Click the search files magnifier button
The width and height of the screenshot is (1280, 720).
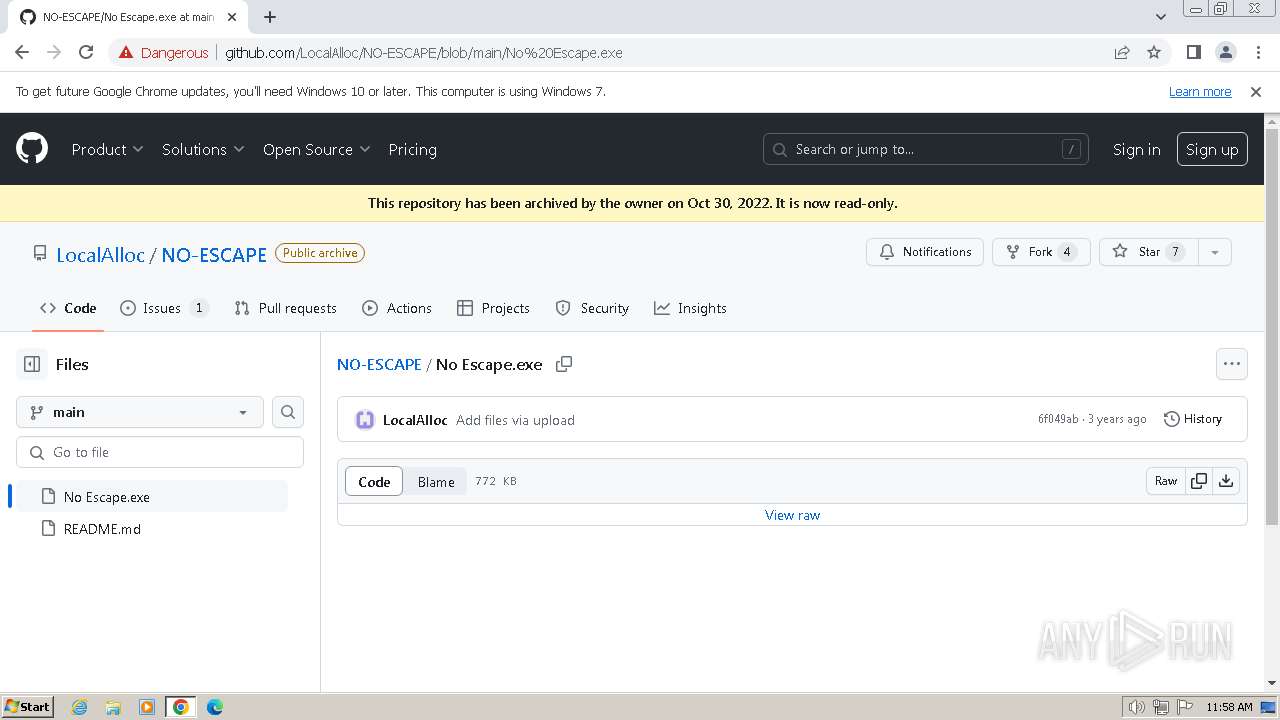[x=288, y=412]
